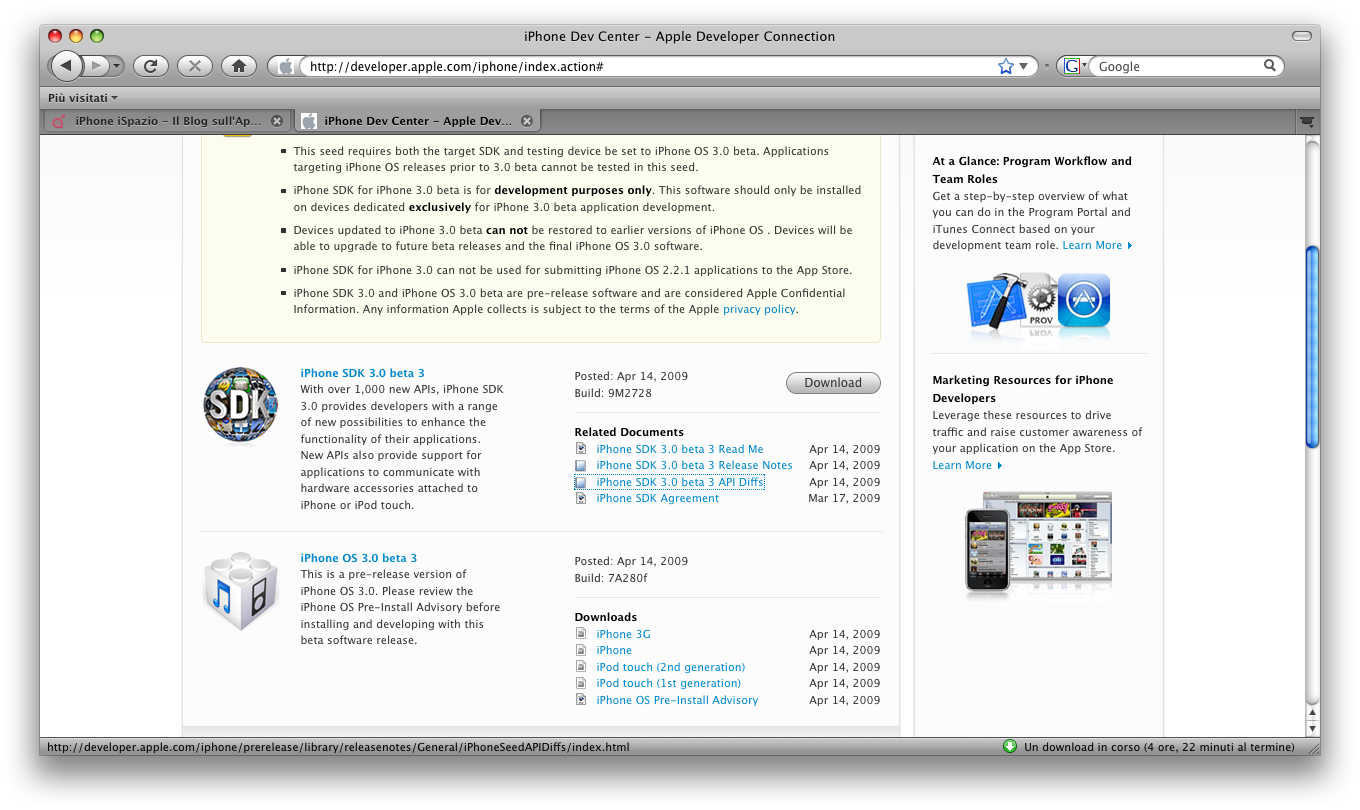Viewport: 1360px width, 810px height.
Task: Click the Xcode blueprint hammer icon
Action: pos(996,301)
